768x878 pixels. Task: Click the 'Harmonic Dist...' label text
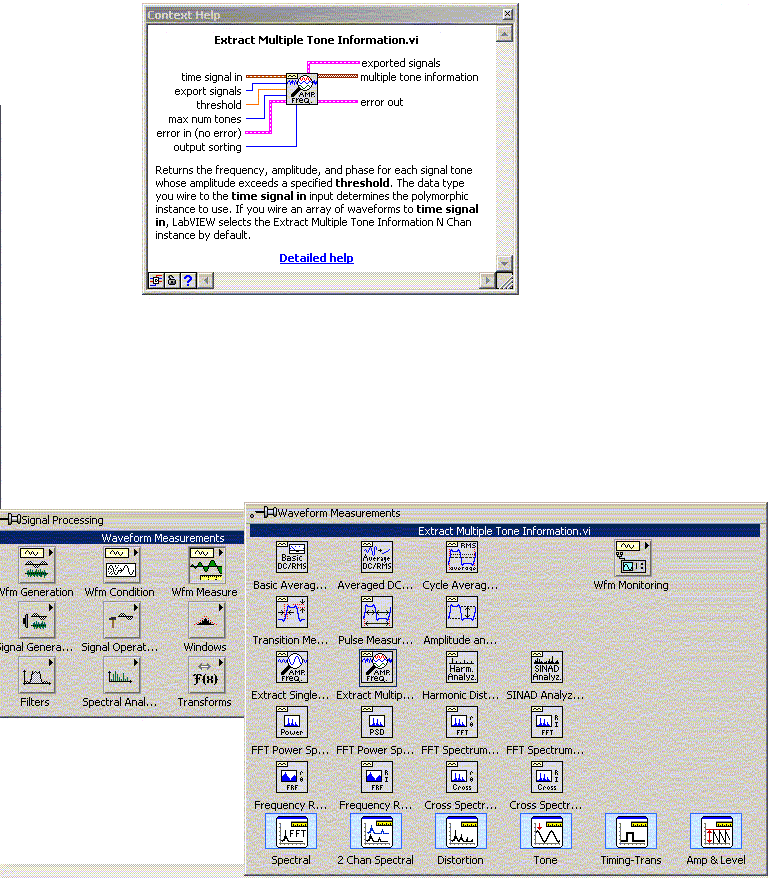460,695
